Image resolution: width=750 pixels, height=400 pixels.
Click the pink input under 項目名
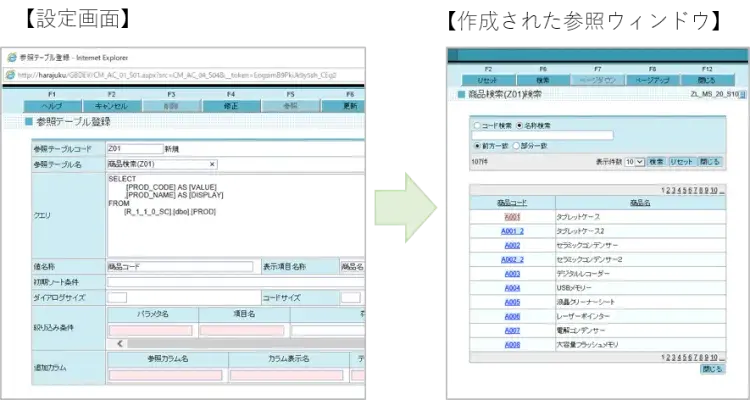(242, 331)
